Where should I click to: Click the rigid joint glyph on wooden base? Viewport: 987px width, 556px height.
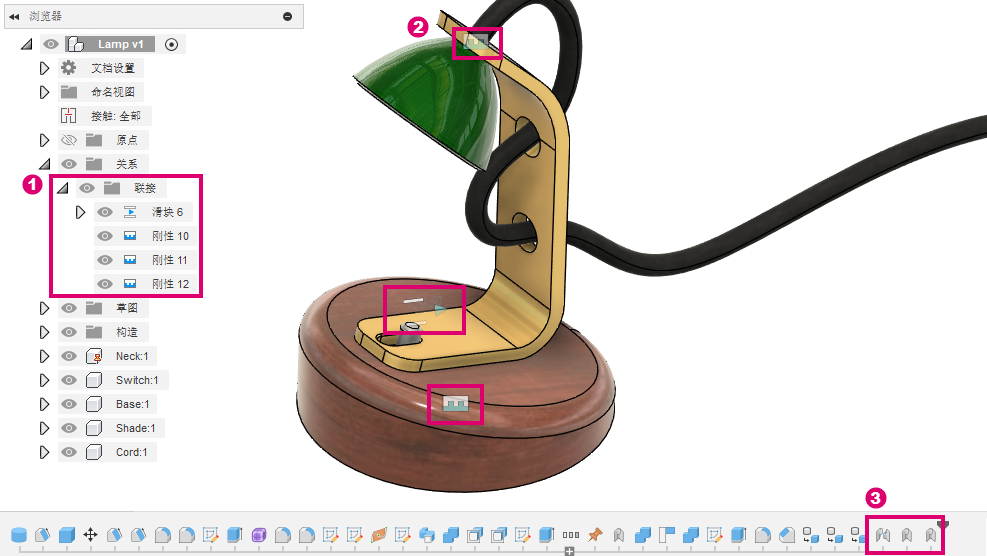[455, 403]
